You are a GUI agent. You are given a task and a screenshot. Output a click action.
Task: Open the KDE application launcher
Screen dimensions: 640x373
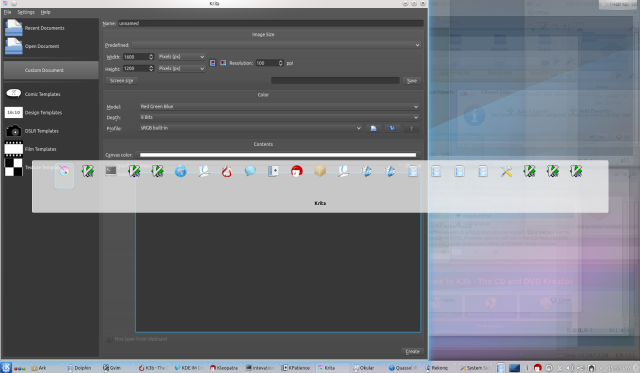tap(6, 367)
